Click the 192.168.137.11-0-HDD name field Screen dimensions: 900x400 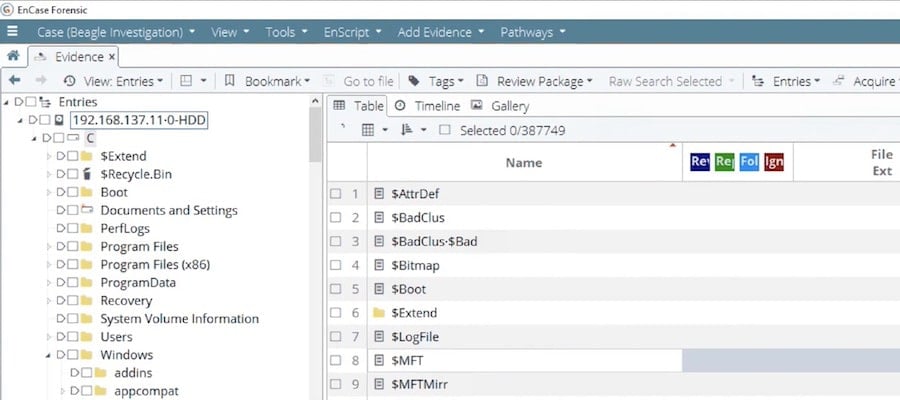[x=139, y=120]
